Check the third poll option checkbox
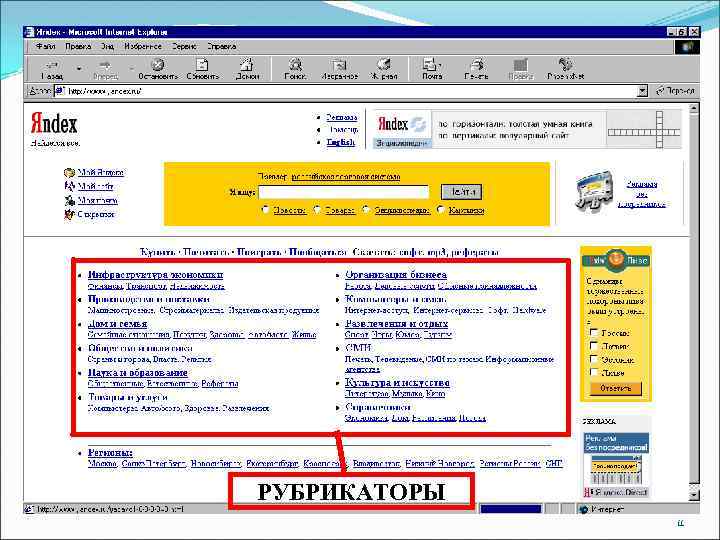Screen dimensions: 720x540 594,359
